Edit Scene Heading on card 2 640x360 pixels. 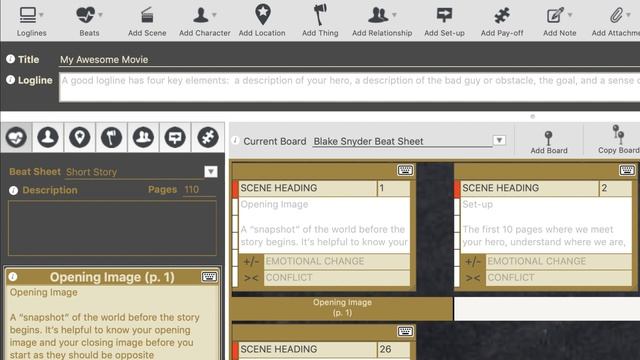[x=529, y=188]
